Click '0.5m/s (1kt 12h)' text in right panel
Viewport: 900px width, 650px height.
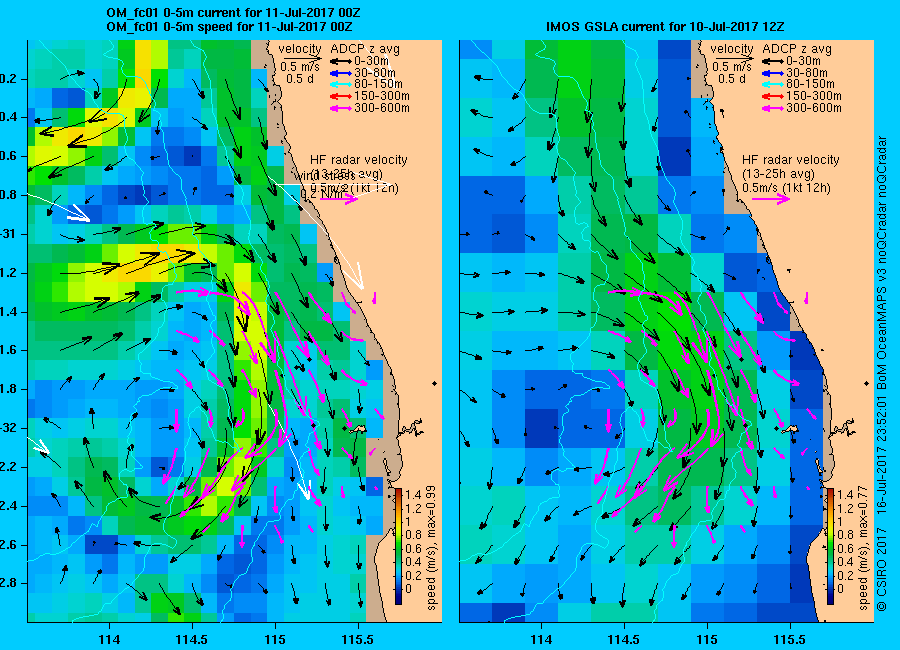click(x=786, y=188)
